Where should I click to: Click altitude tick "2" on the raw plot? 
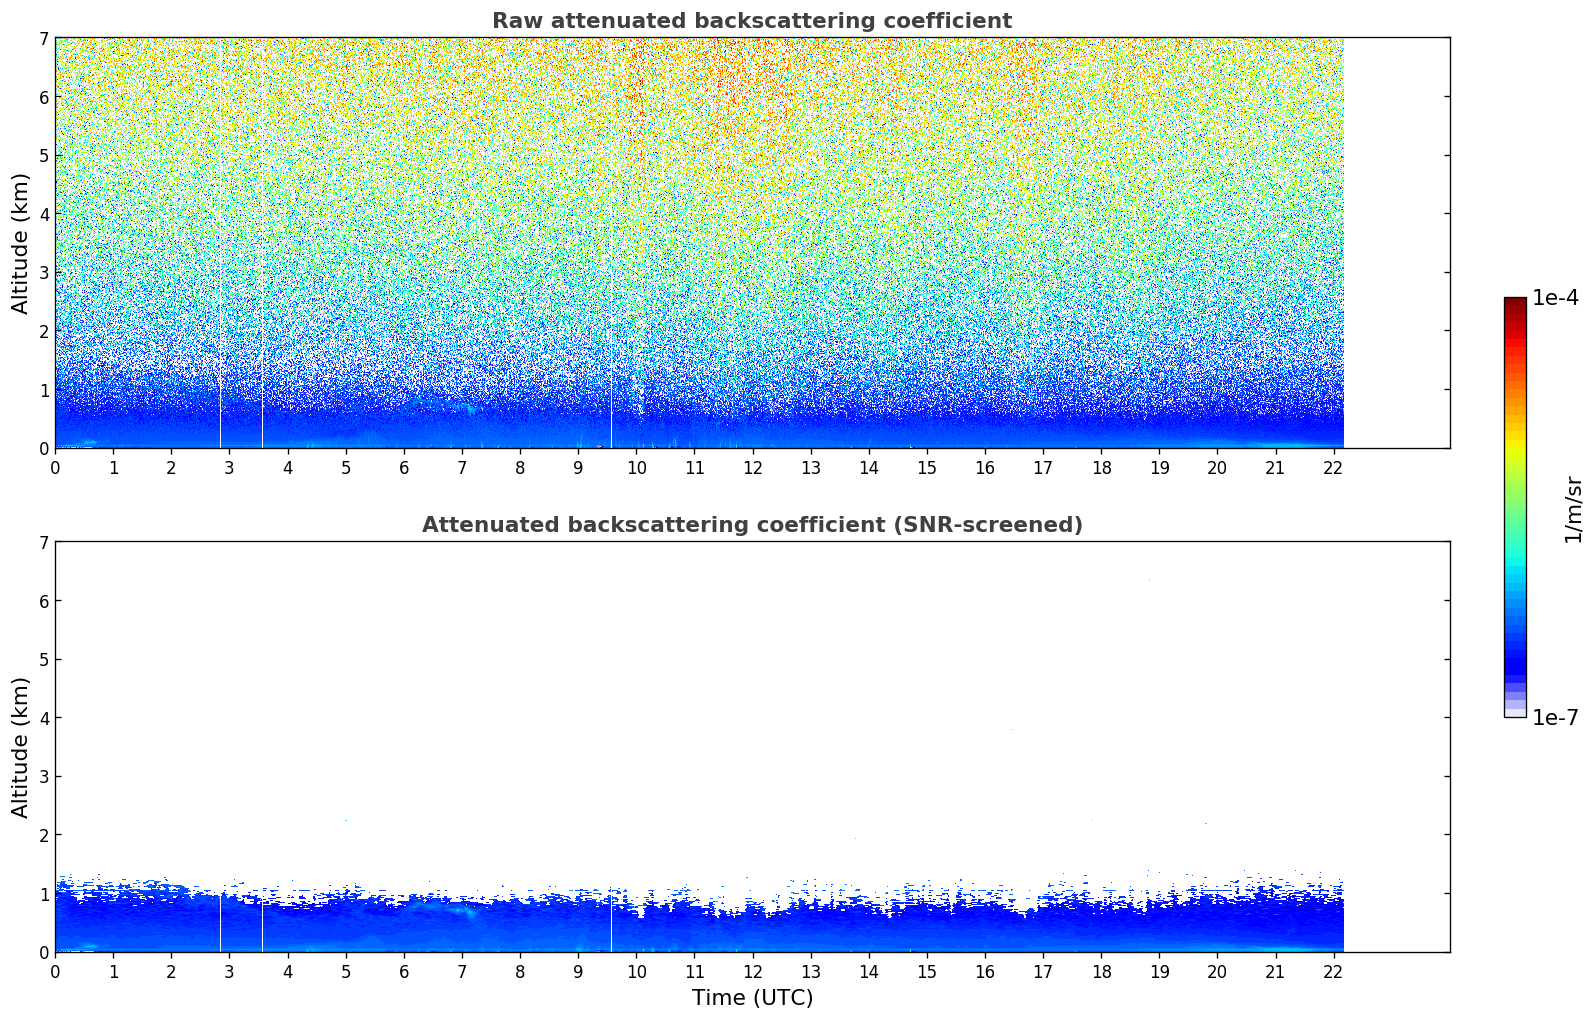point(44,331)
